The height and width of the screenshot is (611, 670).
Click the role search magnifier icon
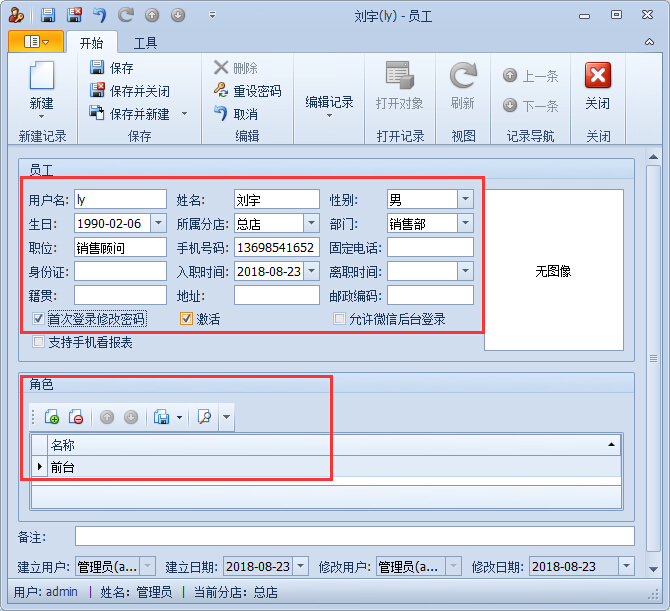point(204,417)
